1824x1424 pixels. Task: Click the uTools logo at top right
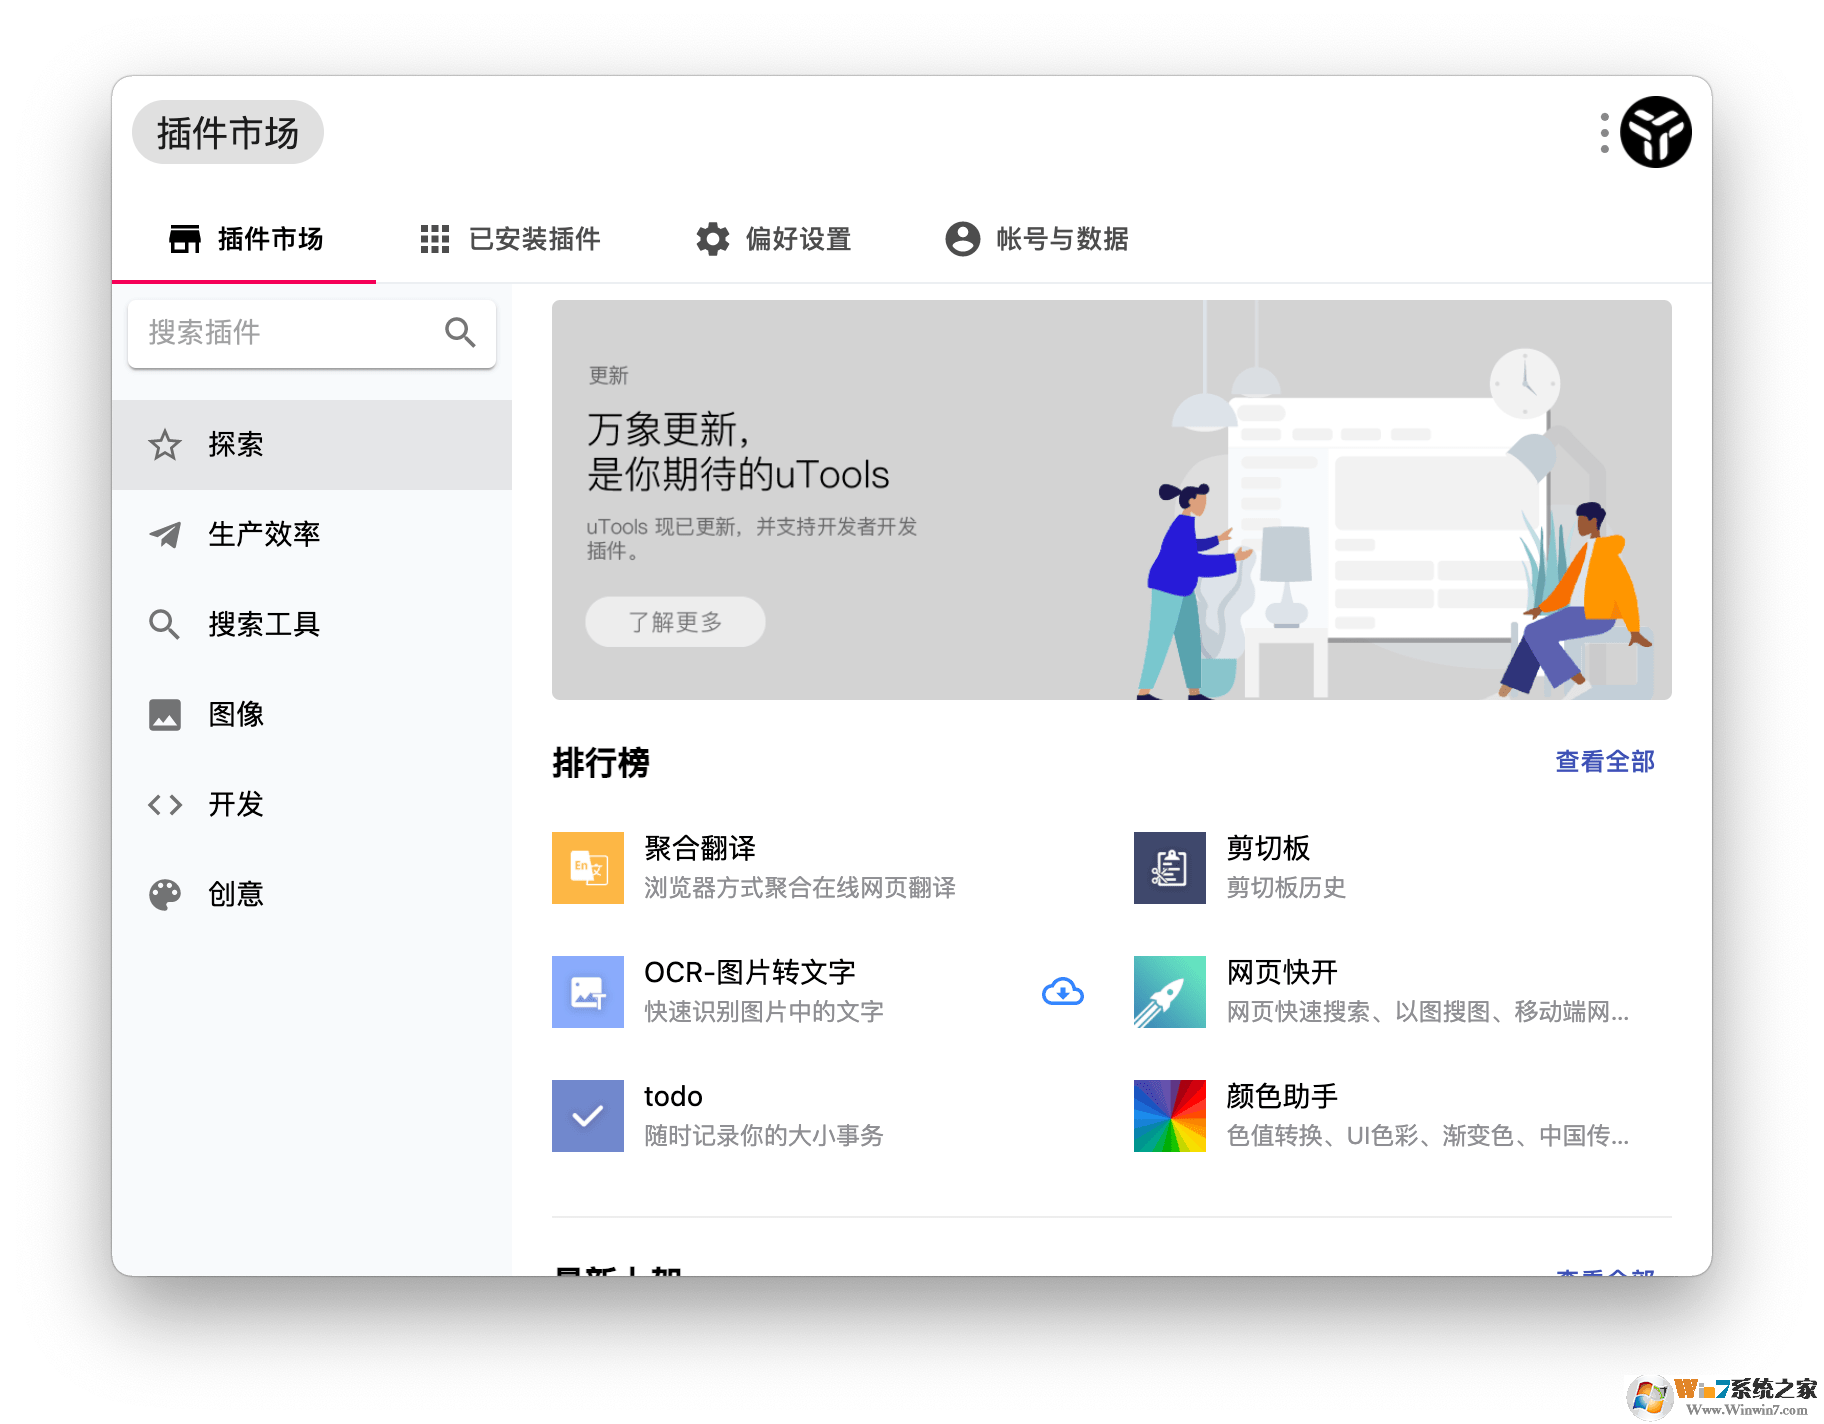pos(1654,131)
